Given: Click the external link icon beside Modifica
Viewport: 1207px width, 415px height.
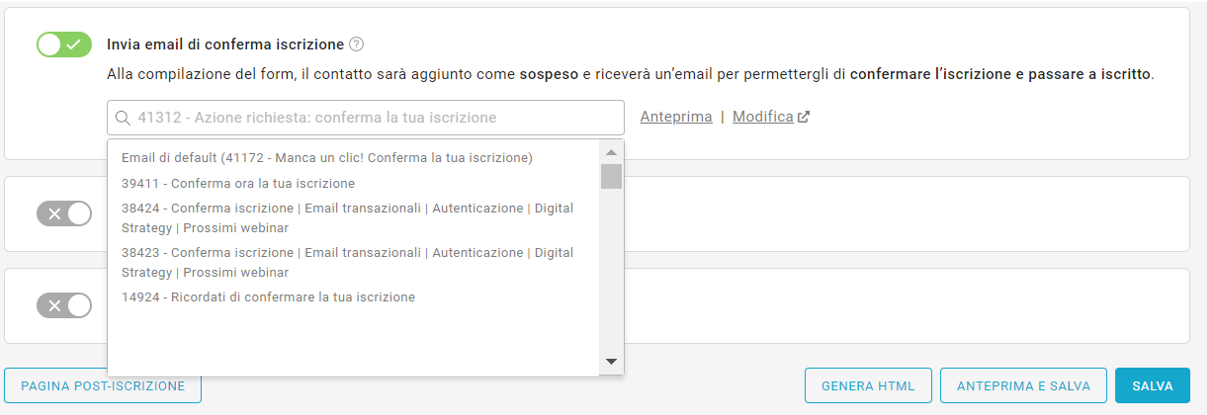Looking at the screenshot, I should (803, 117).
